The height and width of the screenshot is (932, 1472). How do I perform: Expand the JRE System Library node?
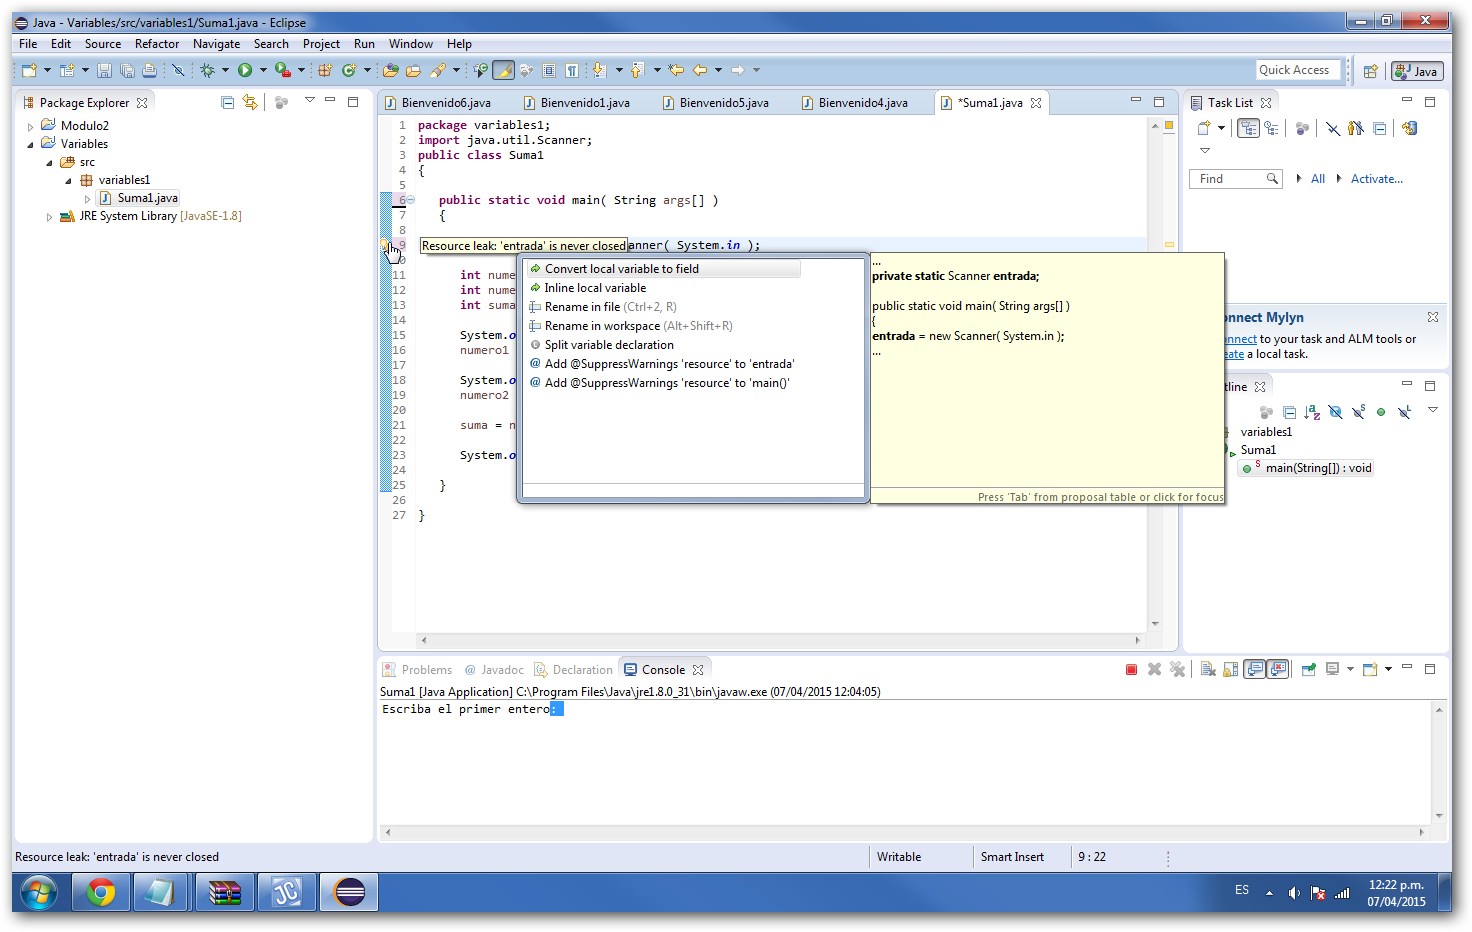49,217
